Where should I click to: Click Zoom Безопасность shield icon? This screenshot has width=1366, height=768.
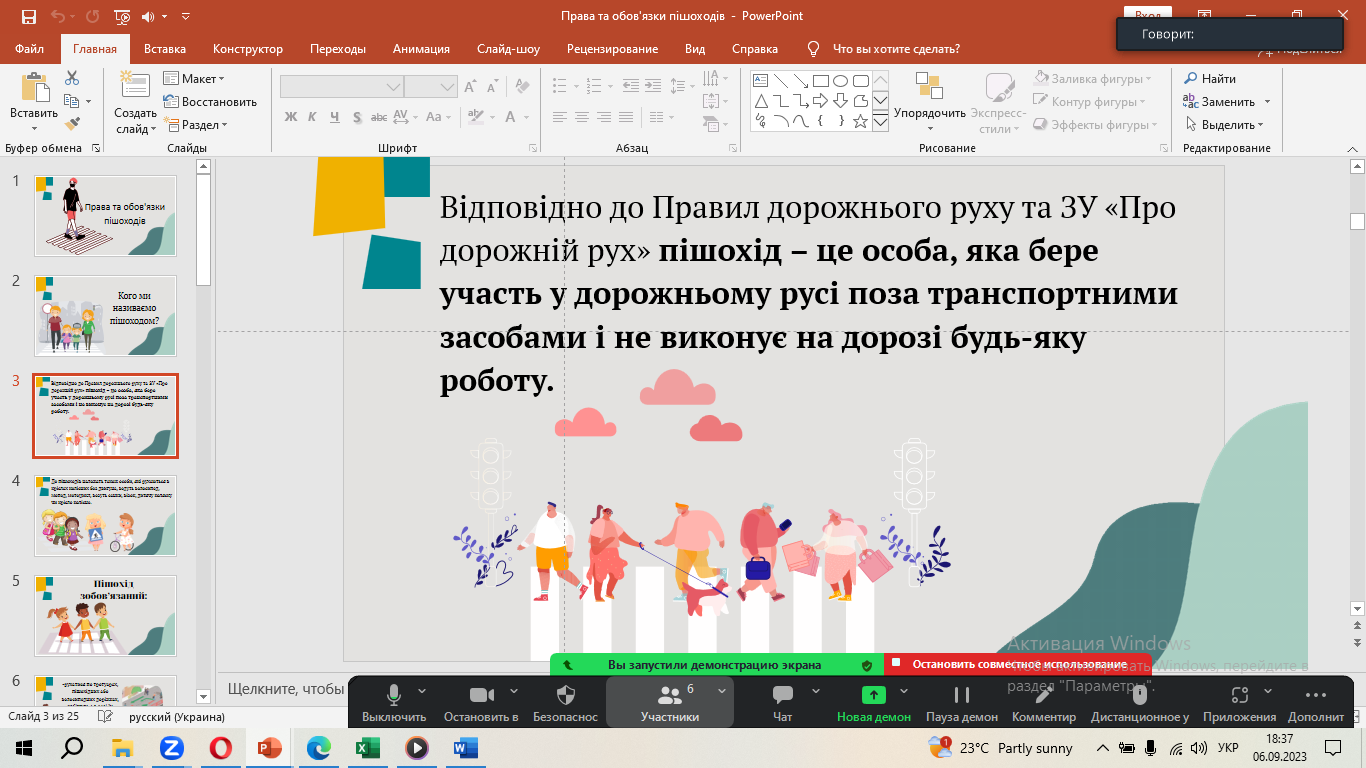(x=565, y=694)
